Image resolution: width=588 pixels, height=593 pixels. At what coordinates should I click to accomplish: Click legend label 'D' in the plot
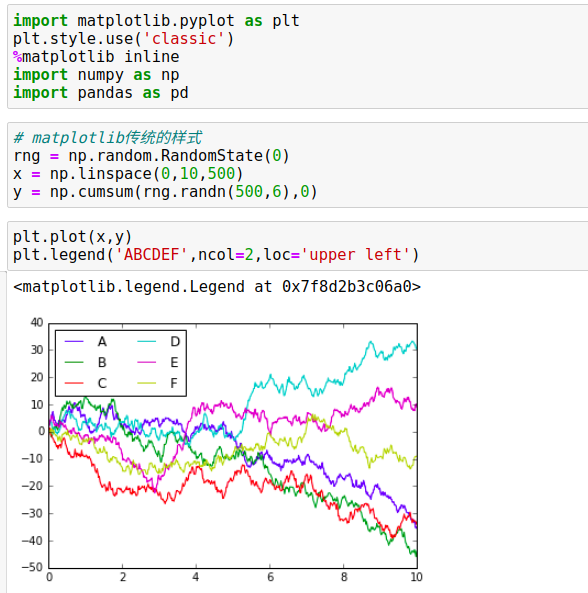tap(175, 342)
